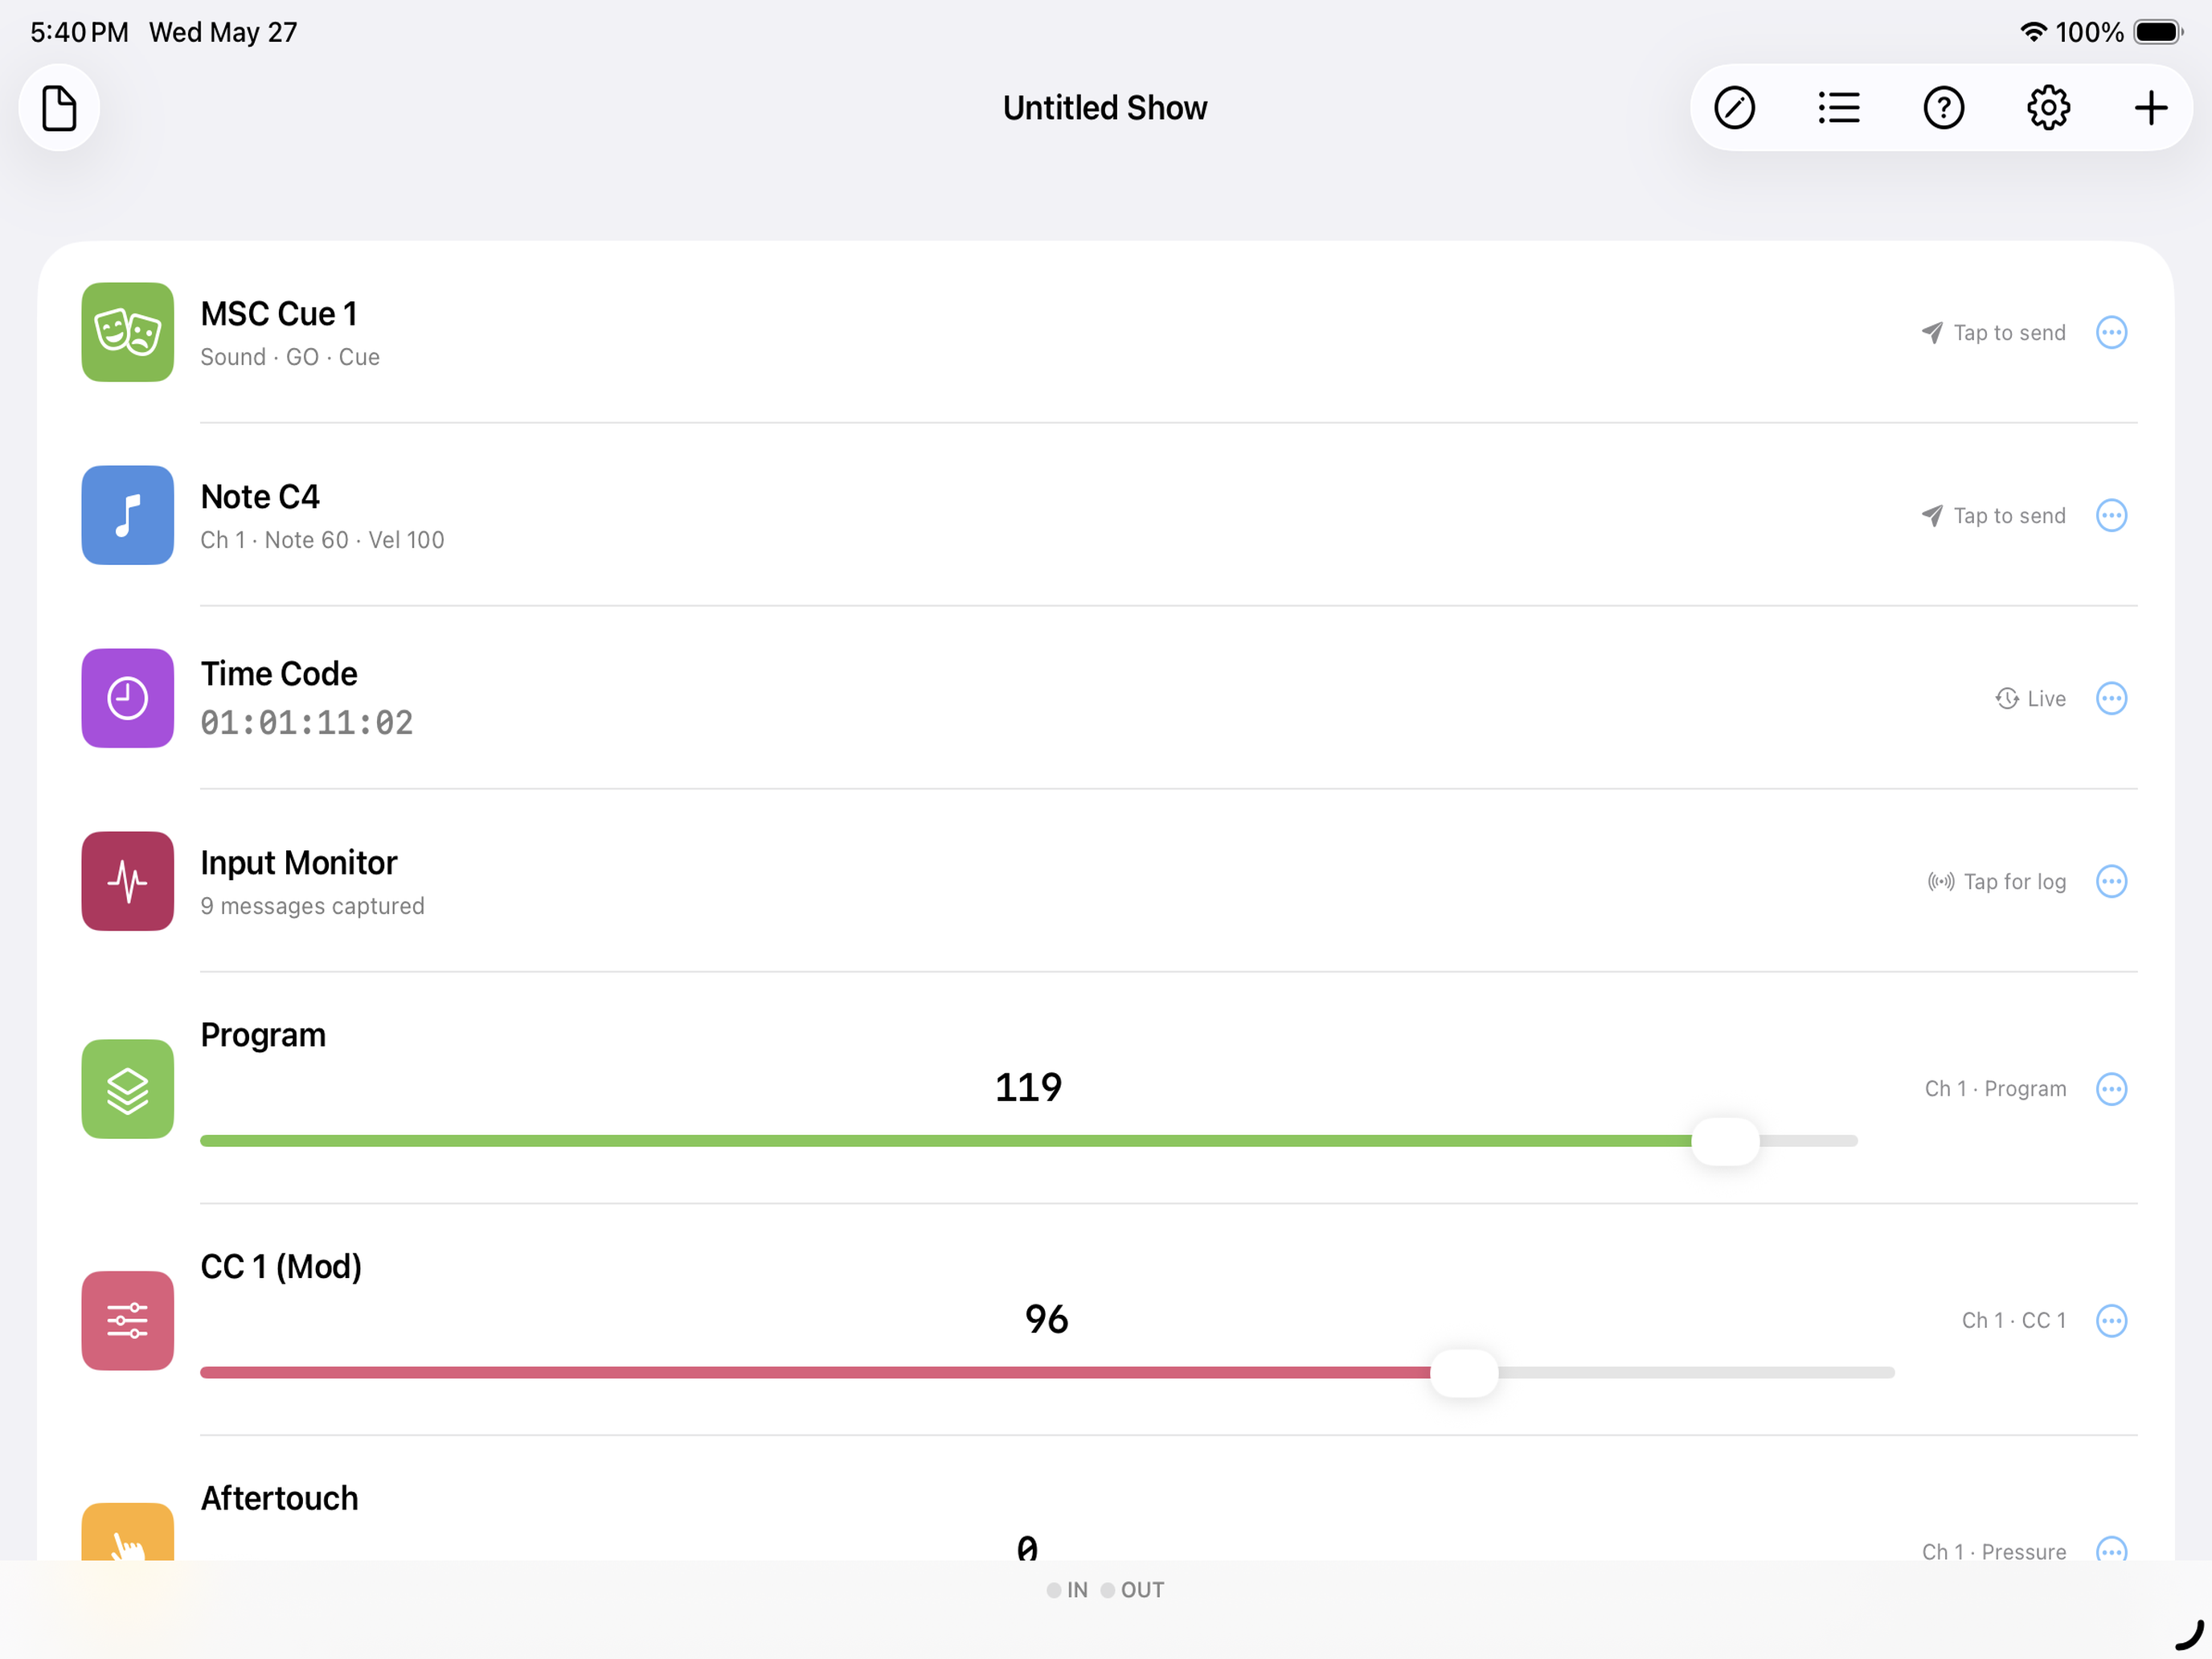Click the 5:40 PM clock
2212x1659 pixels.
(x=79, y=32)
